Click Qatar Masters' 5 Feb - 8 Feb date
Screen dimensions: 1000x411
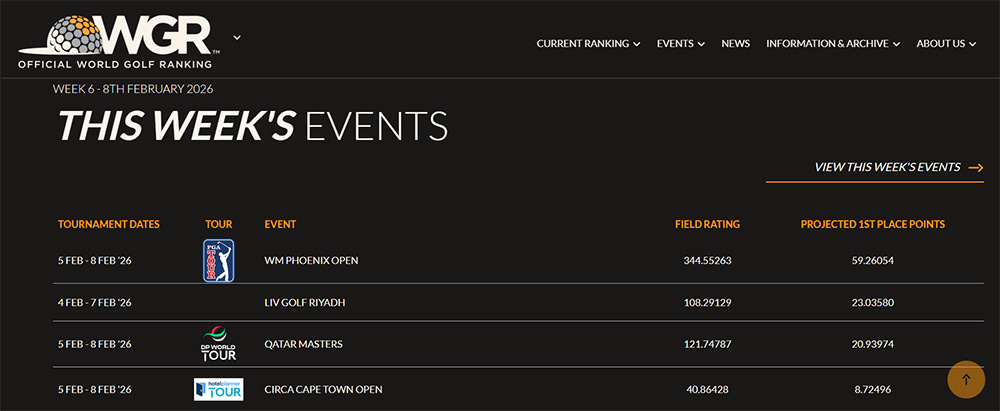point(94,344)
